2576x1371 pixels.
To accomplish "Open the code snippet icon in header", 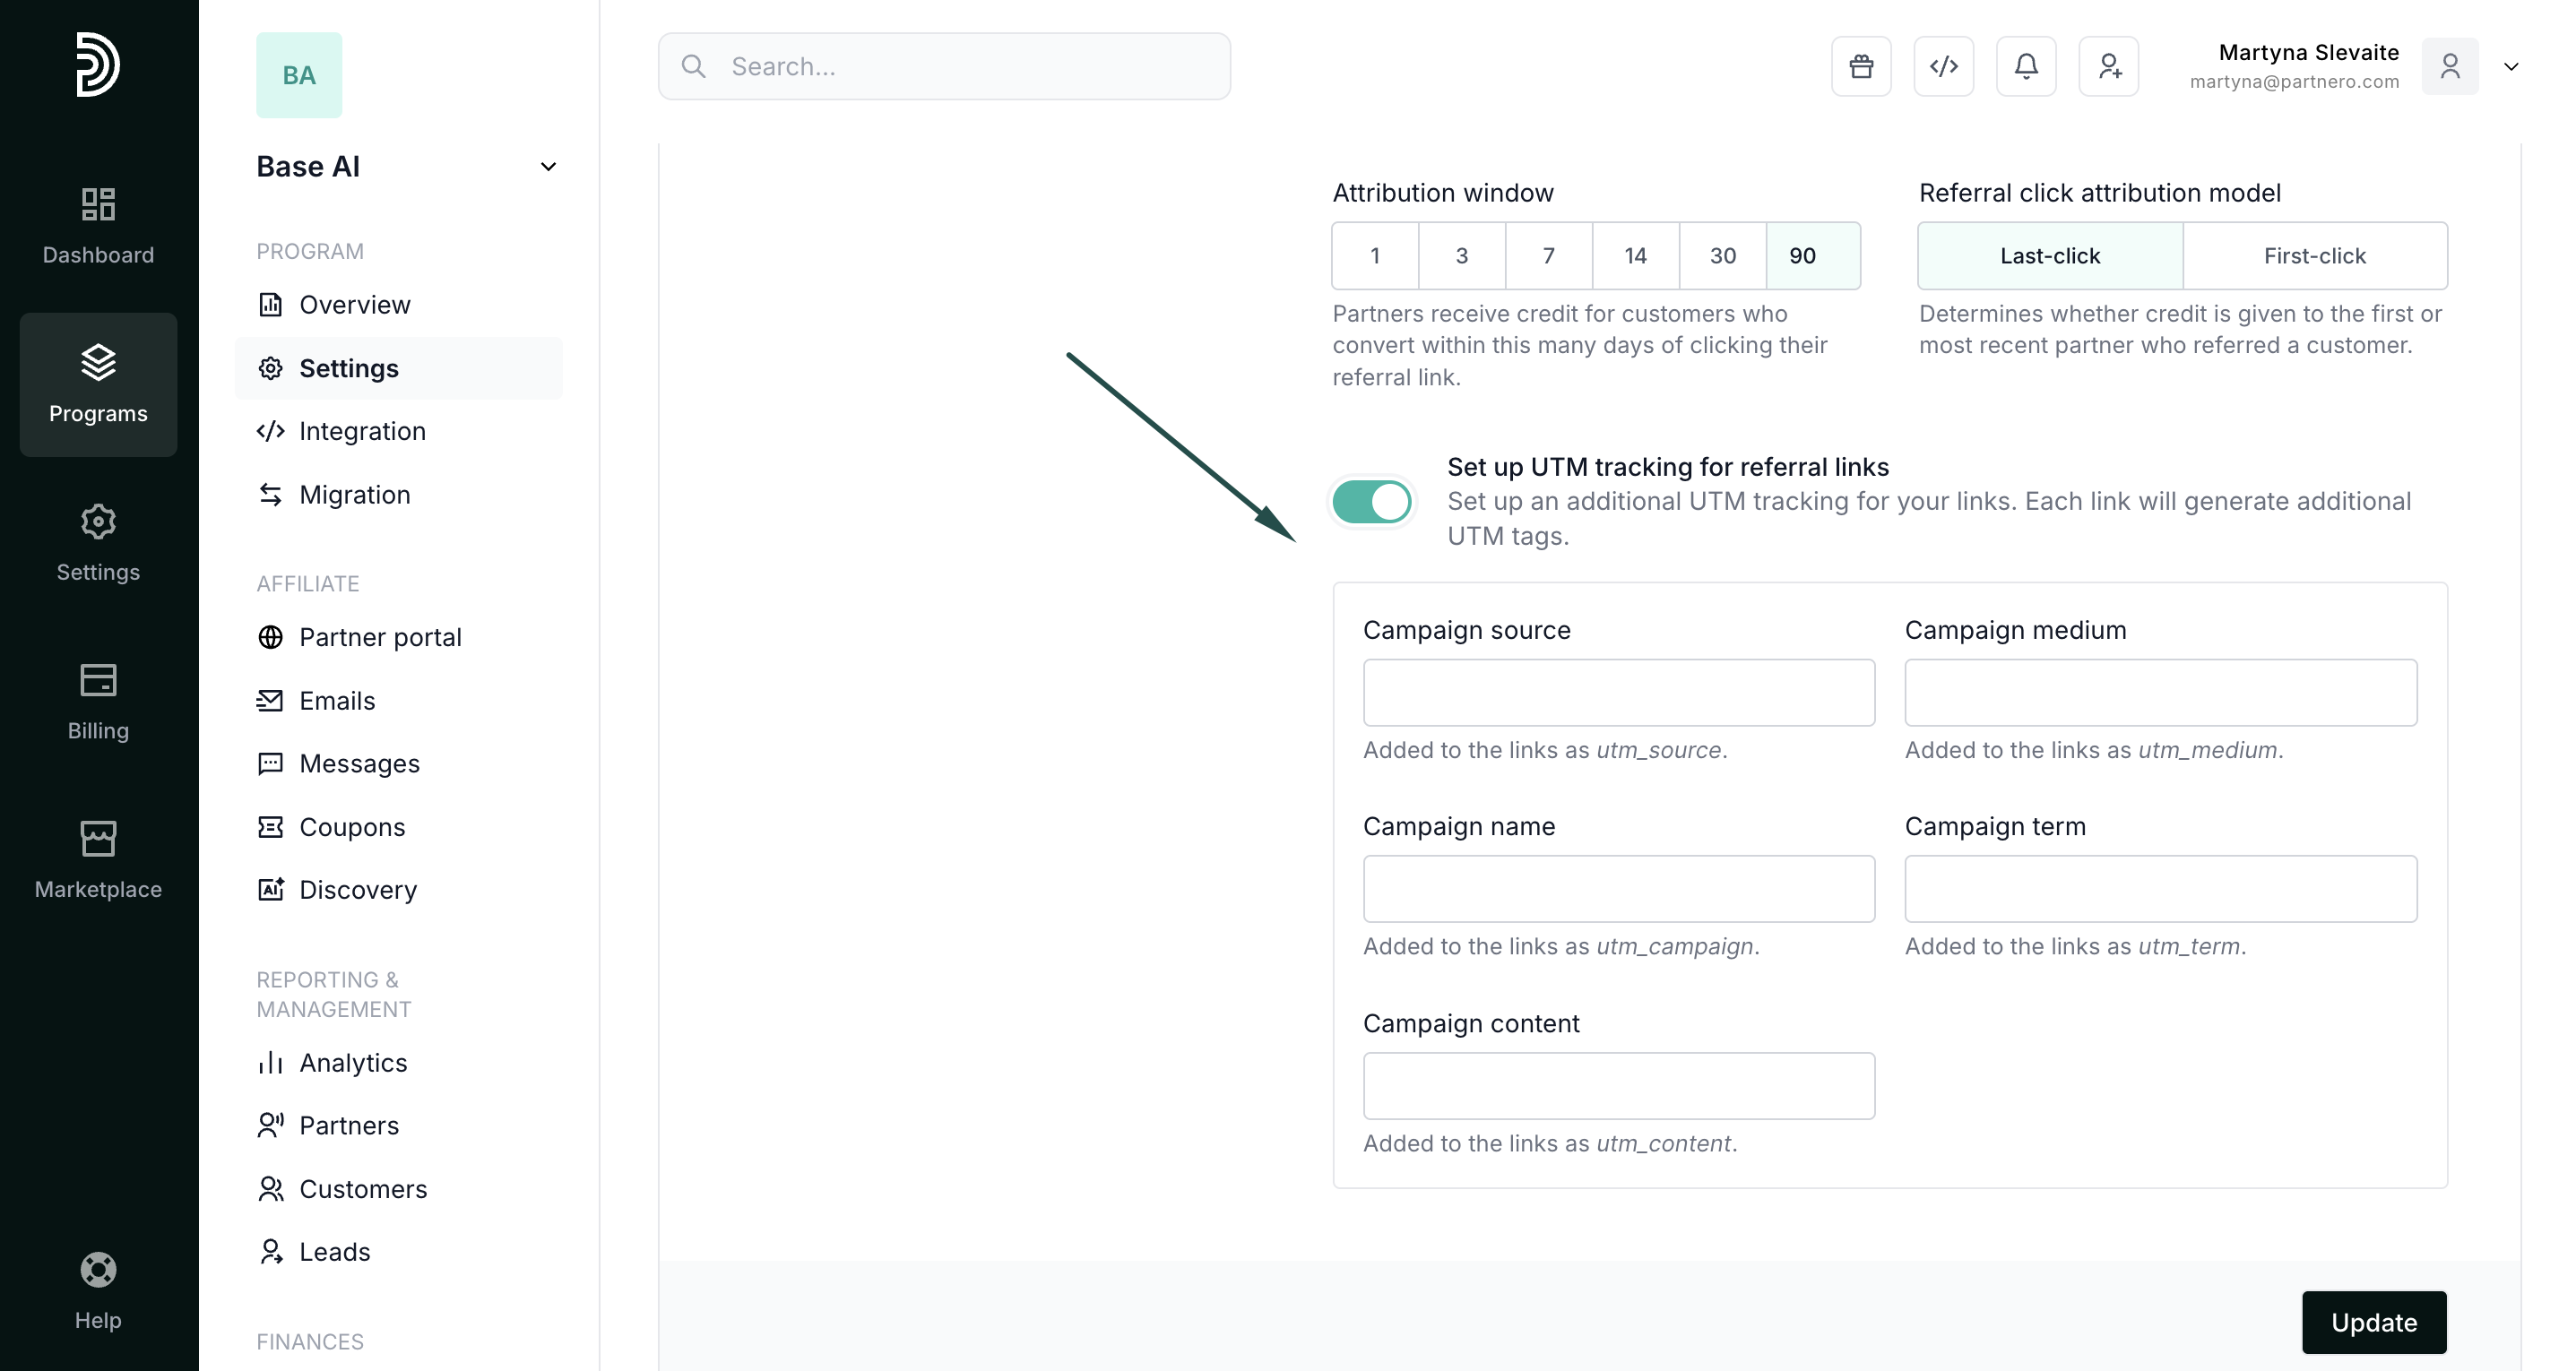I will (x=1943, y=66).
